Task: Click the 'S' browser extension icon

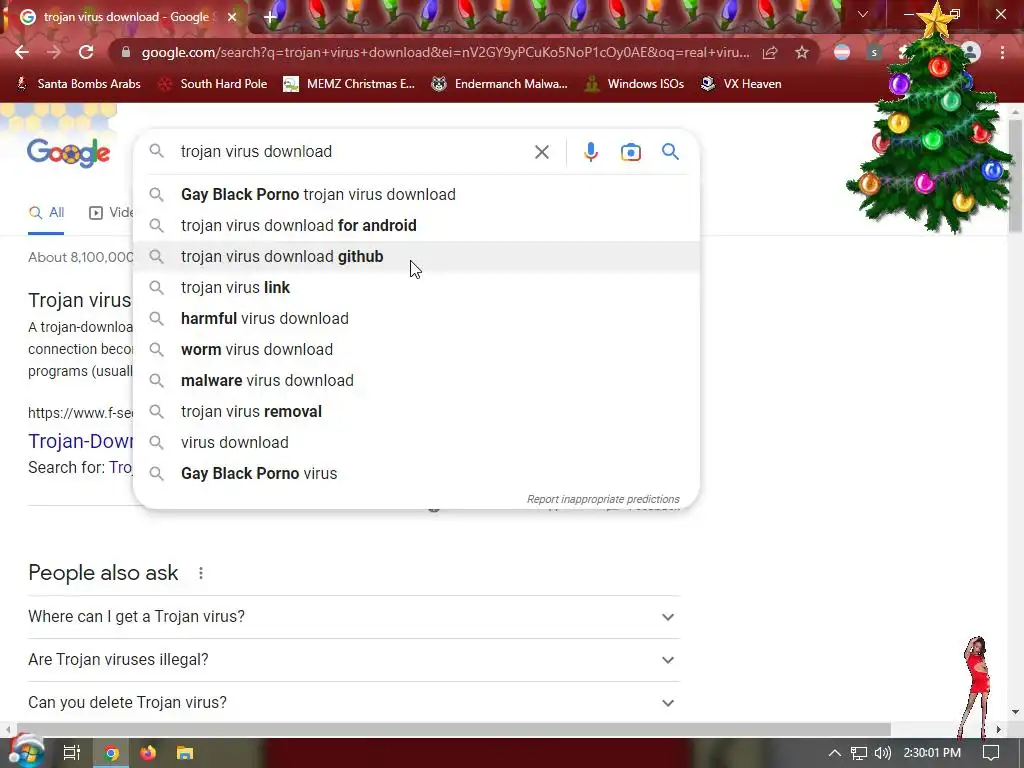Action: tap(874, 52)
